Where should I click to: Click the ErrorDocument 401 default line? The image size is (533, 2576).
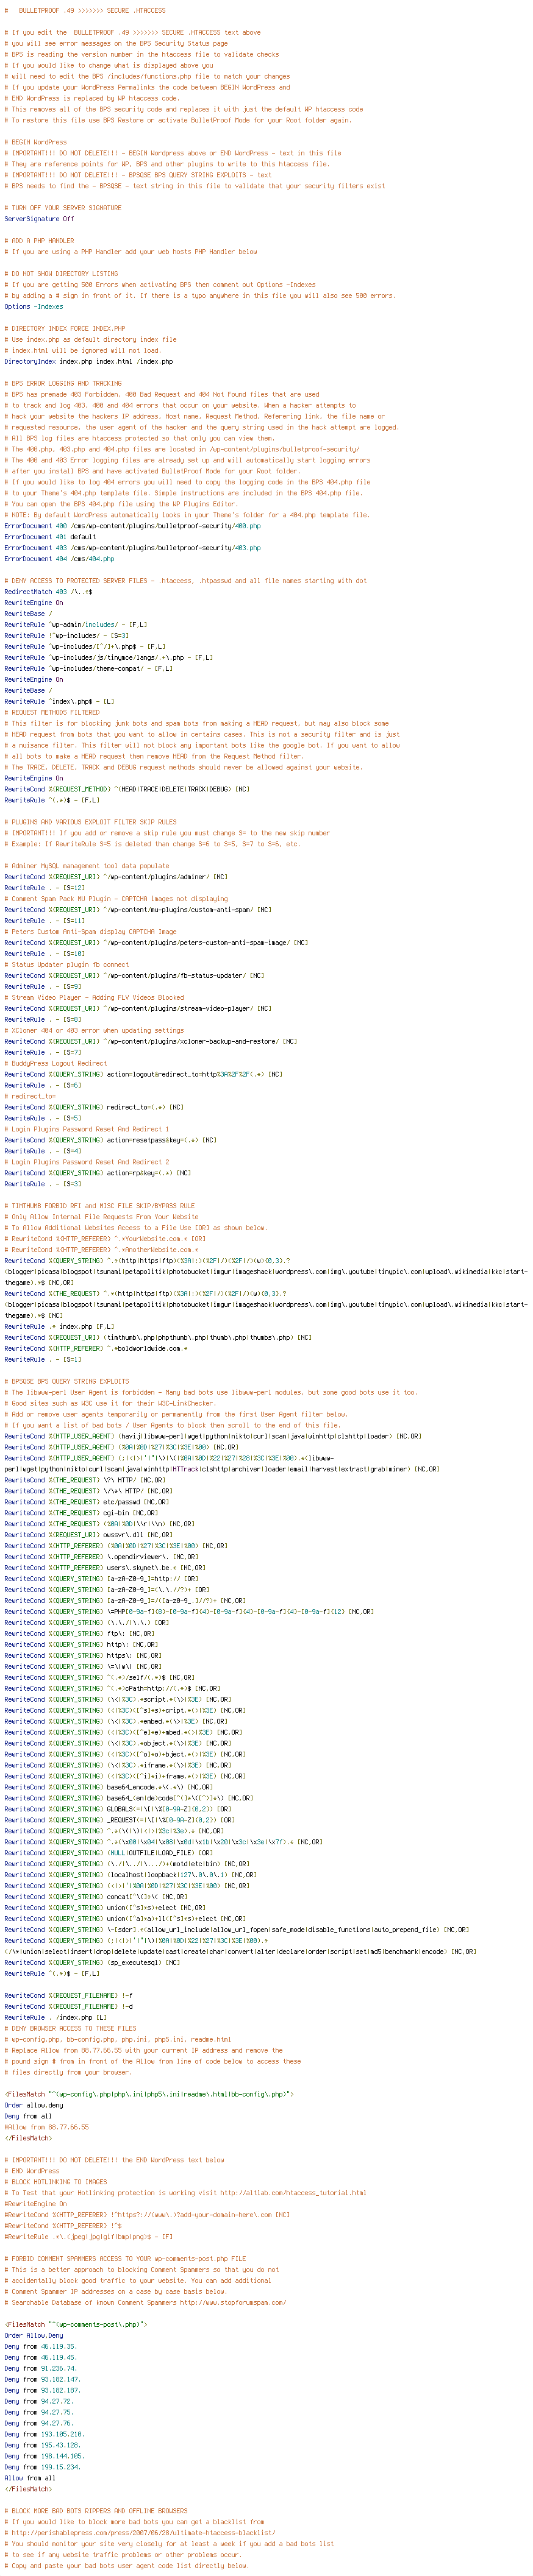click(x=50, y=537)
